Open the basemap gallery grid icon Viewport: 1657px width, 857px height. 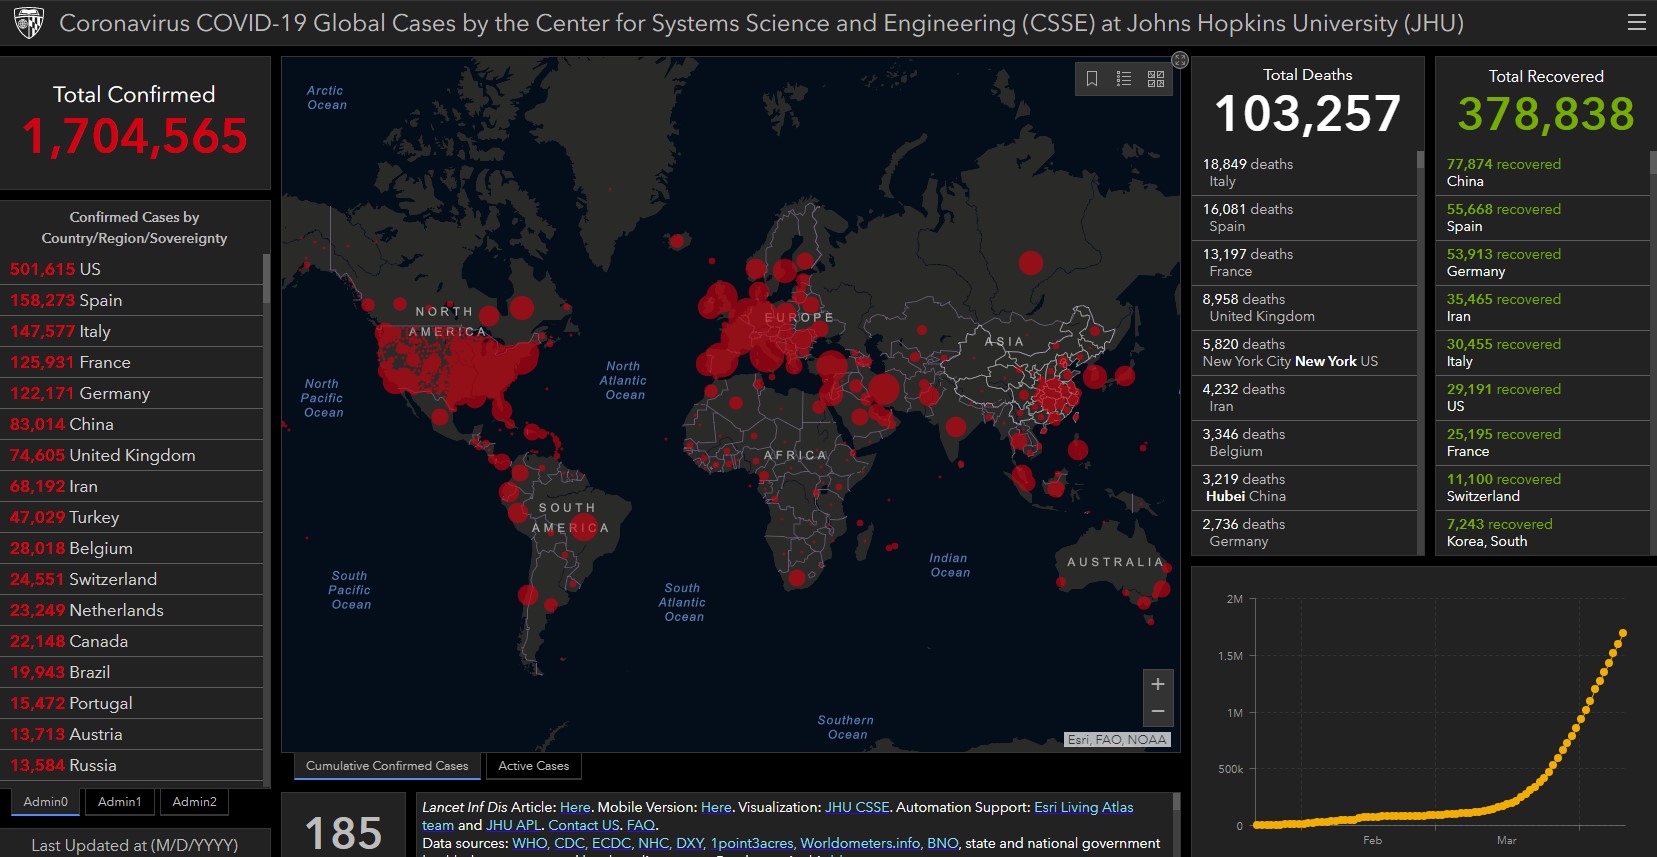coord(1156,79)
